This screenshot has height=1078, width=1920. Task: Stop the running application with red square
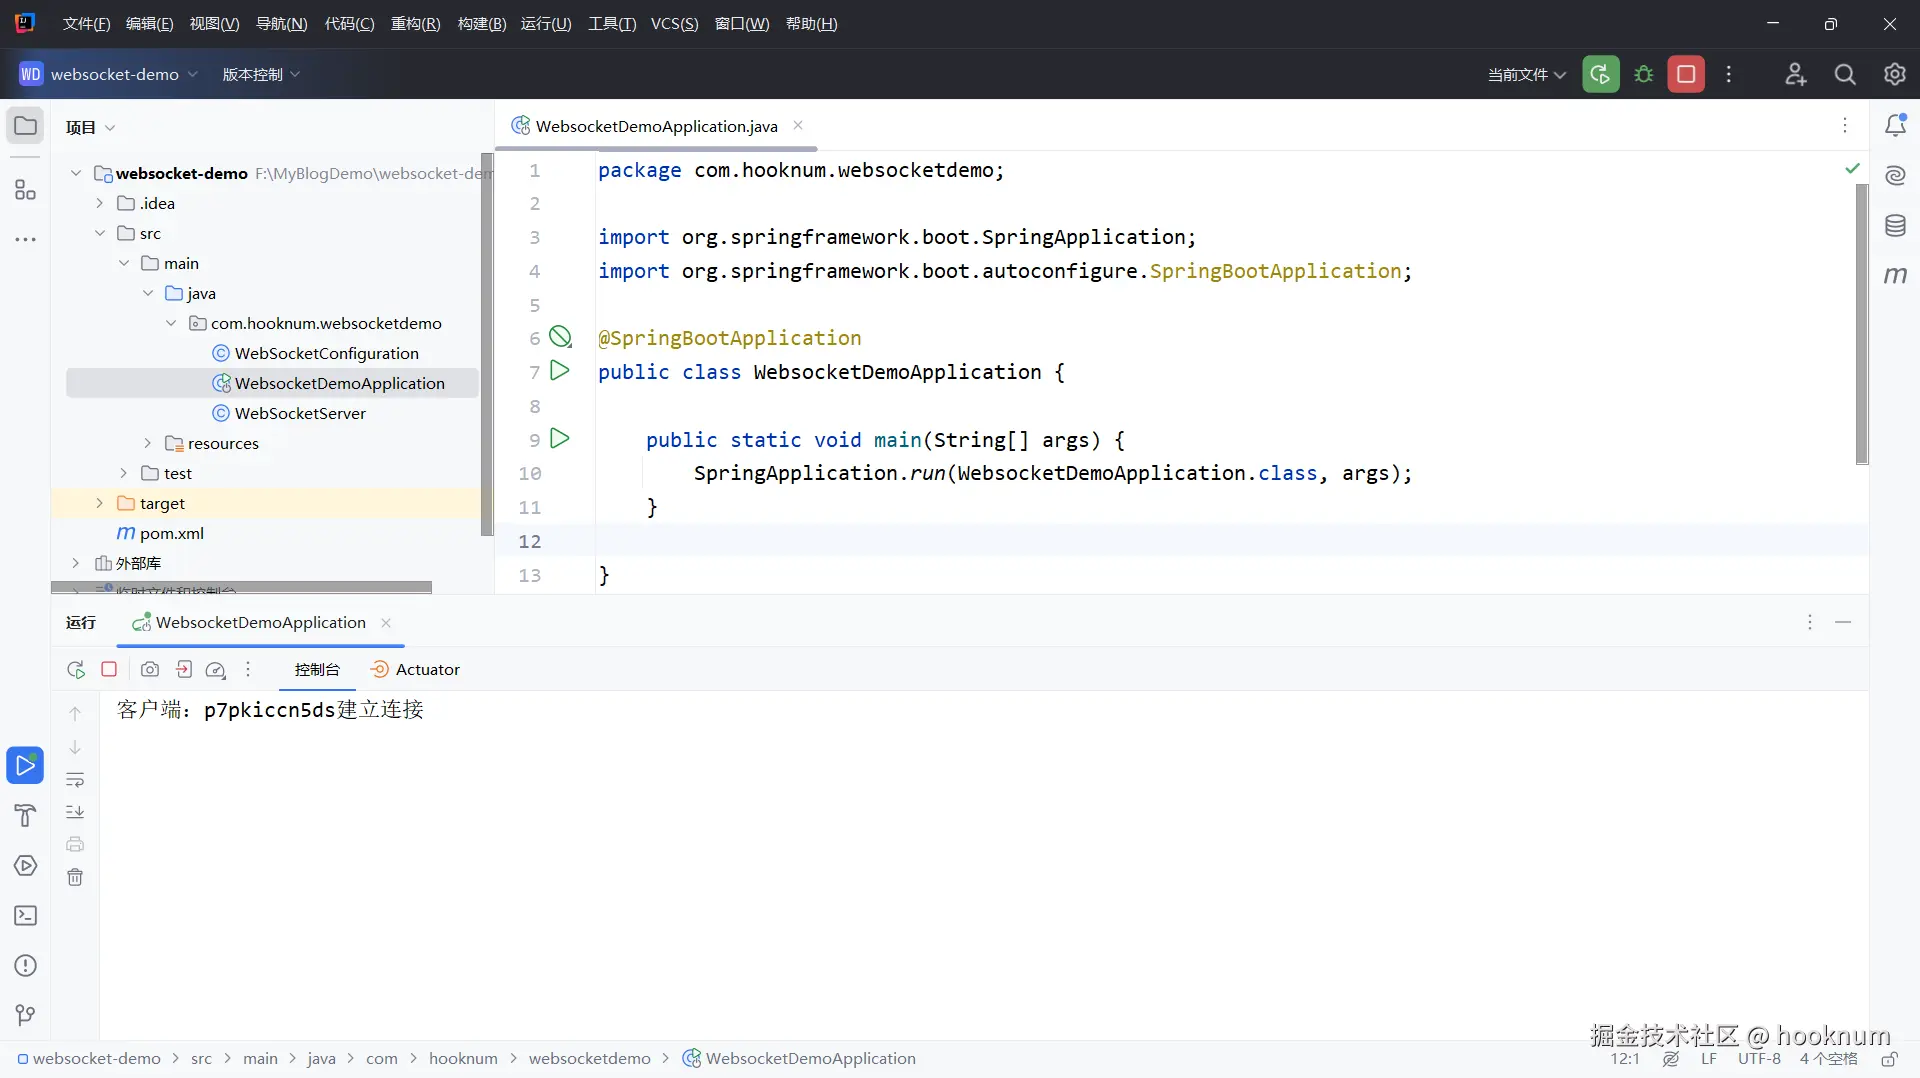(1686, 74)
